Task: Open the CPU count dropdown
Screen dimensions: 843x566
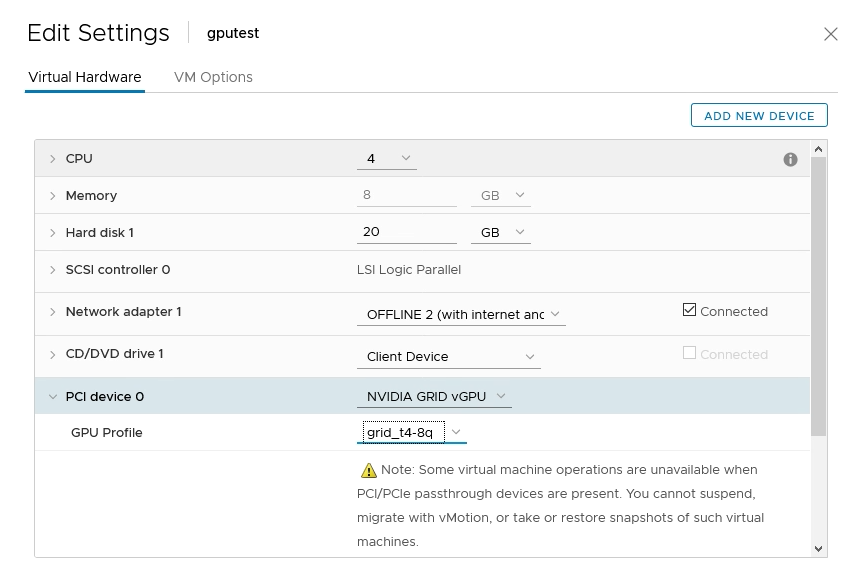Action: point(388,159)
